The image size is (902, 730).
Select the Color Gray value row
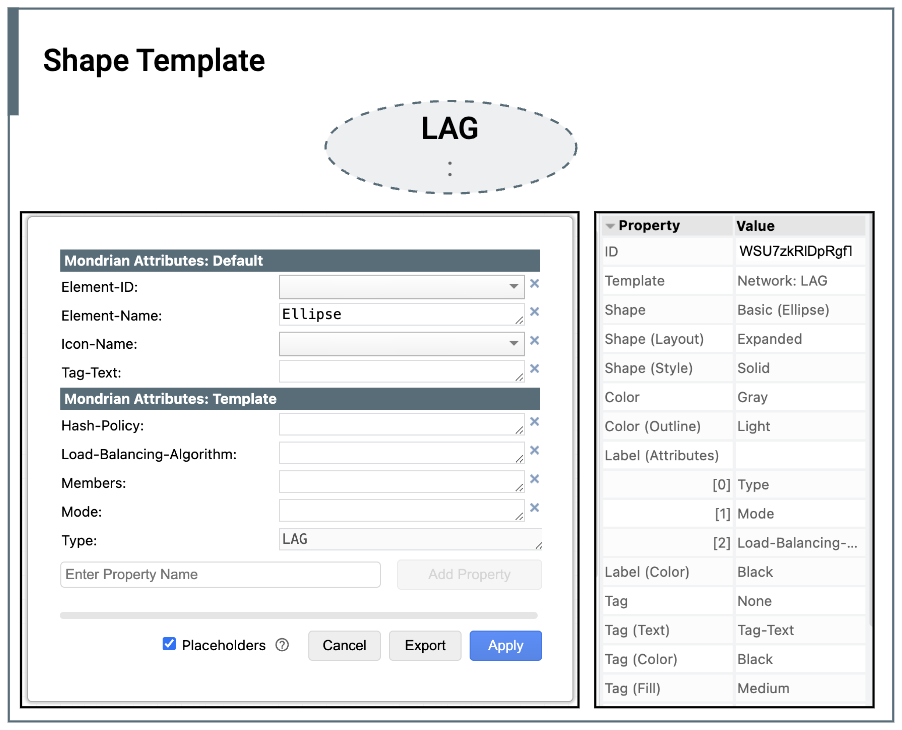(798, 397)
